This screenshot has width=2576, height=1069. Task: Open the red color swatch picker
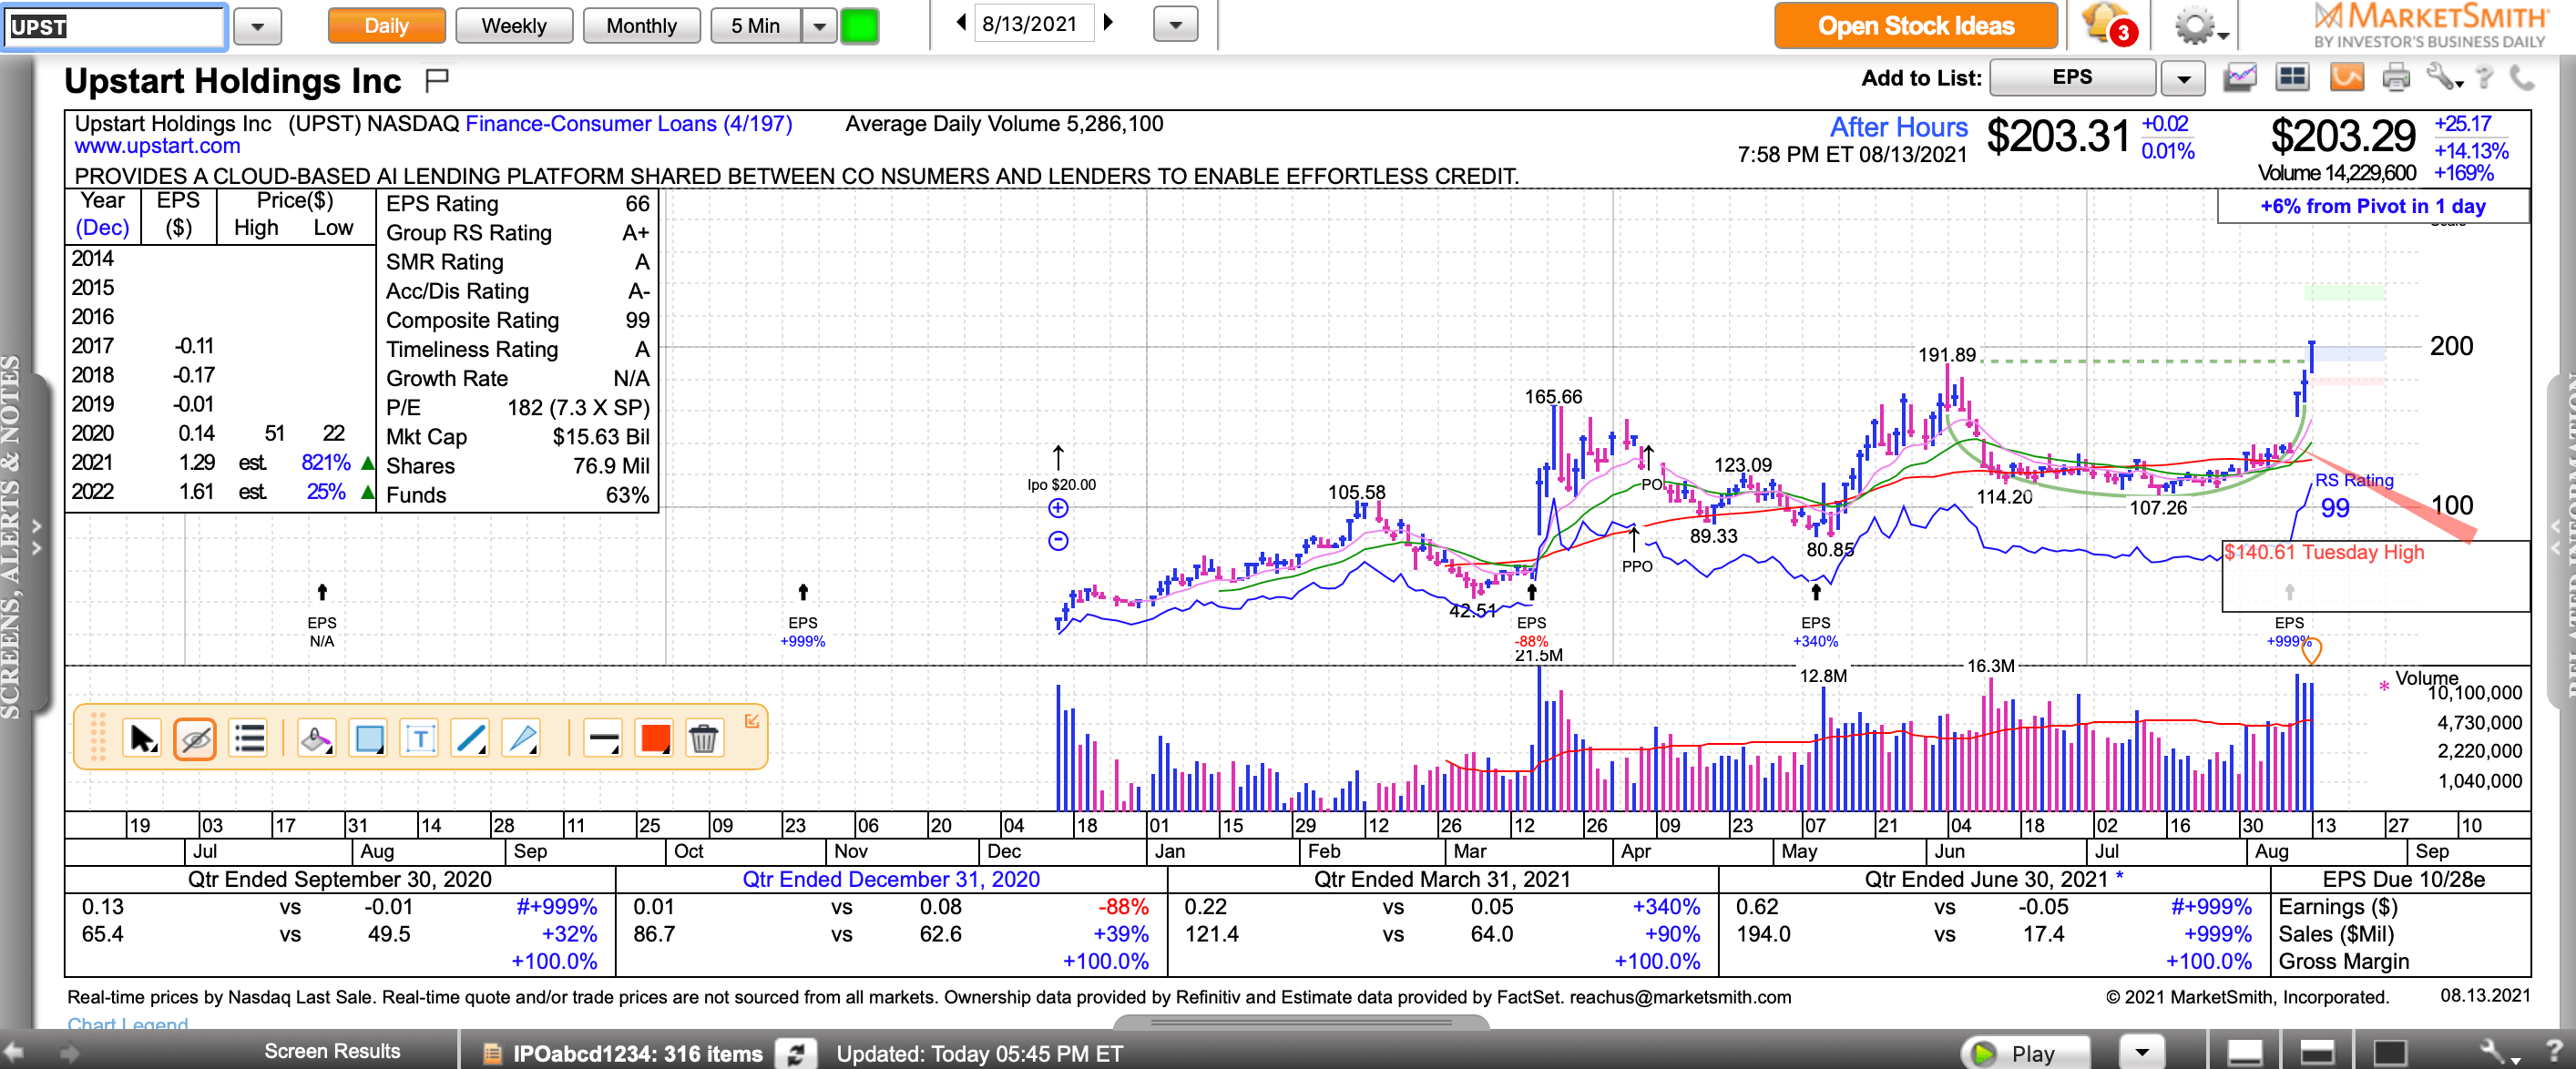pyautogui.click(x=655, y=739)
